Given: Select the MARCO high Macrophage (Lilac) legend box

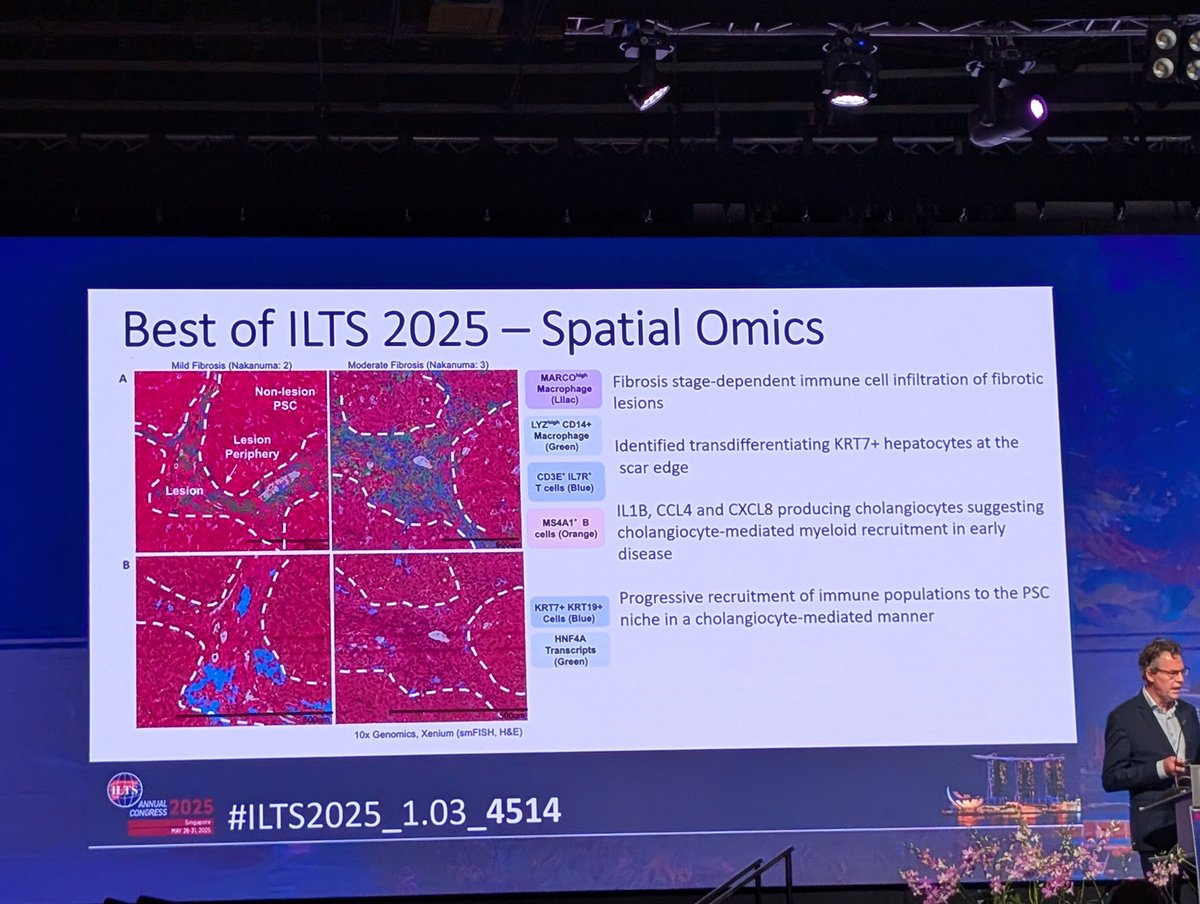Looking at the screenshot, I should tap(563, 390).
